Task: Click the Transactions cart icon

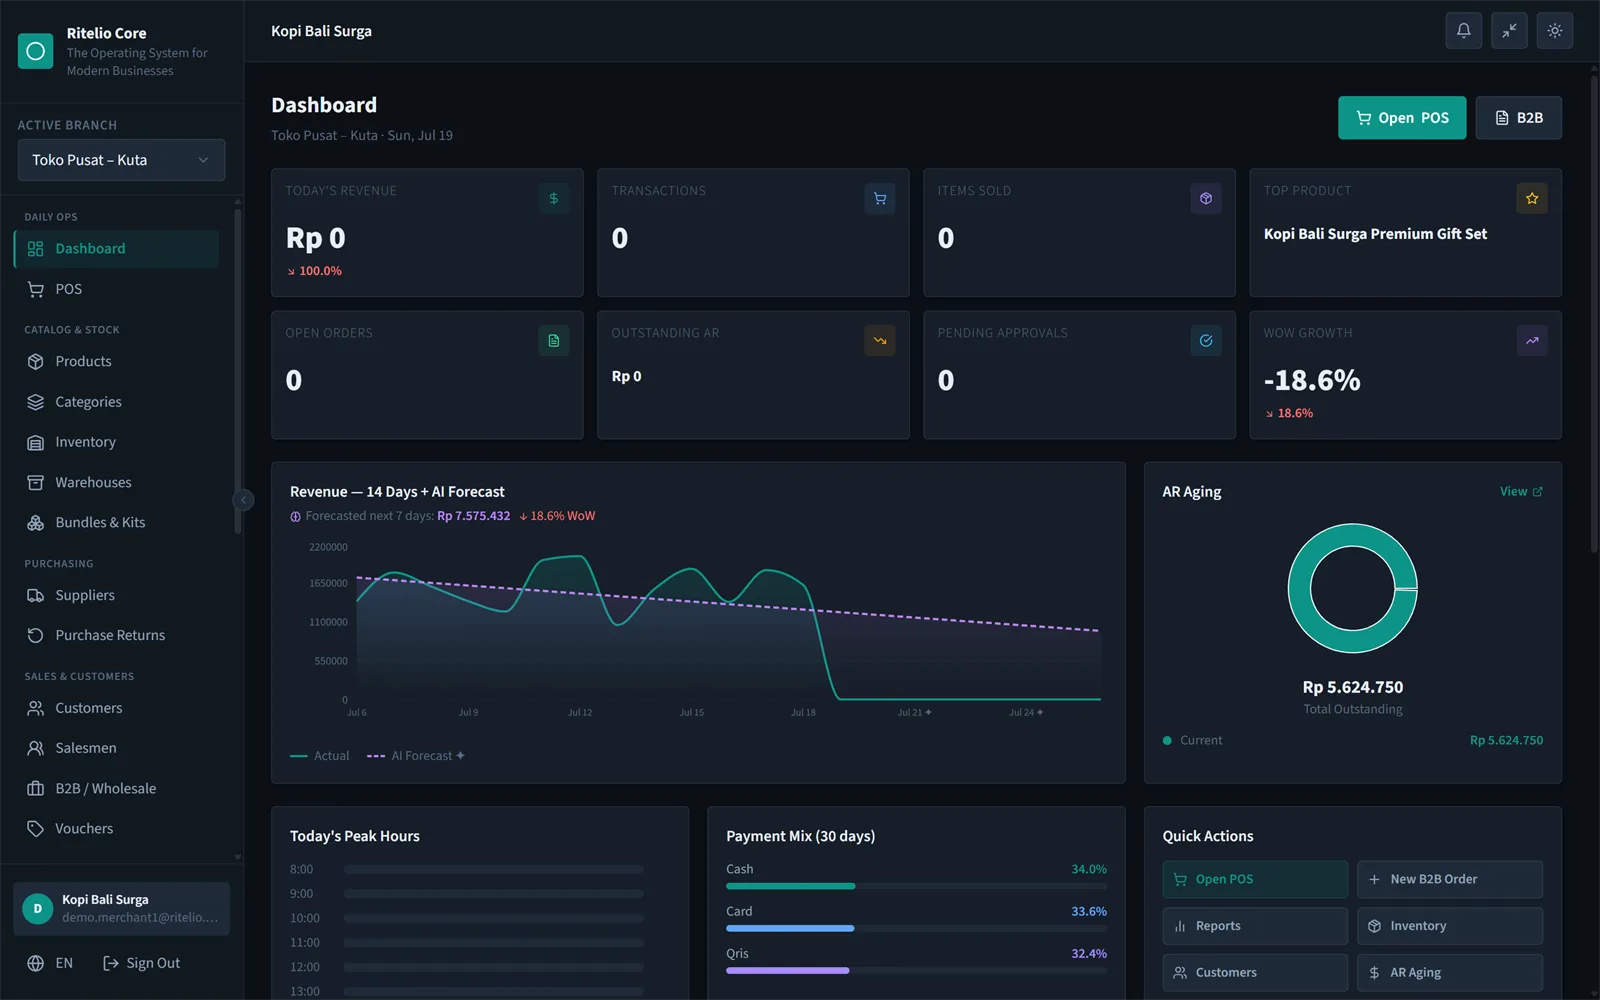Action: [879, 198]
